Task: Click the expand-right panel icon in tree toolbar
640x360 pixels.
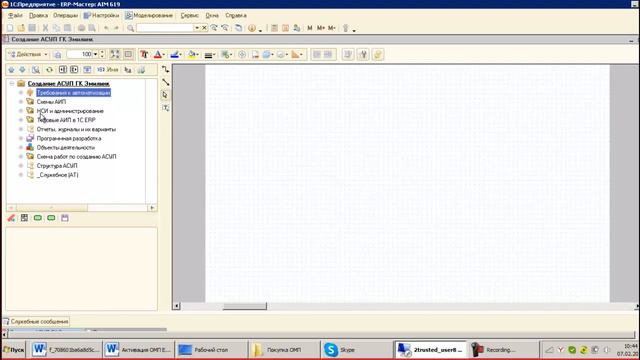Action: [x=74, y=70]
